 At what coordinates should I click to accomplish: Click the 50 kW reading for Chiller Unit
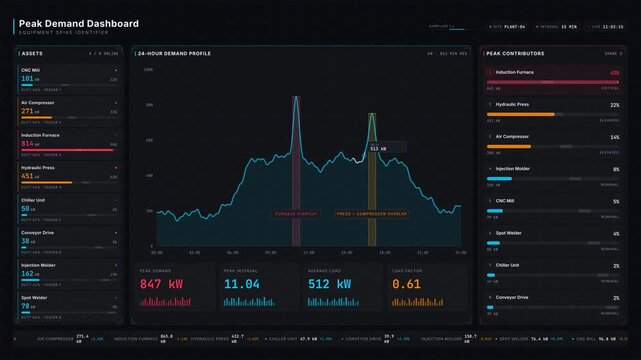coord(27,208)
